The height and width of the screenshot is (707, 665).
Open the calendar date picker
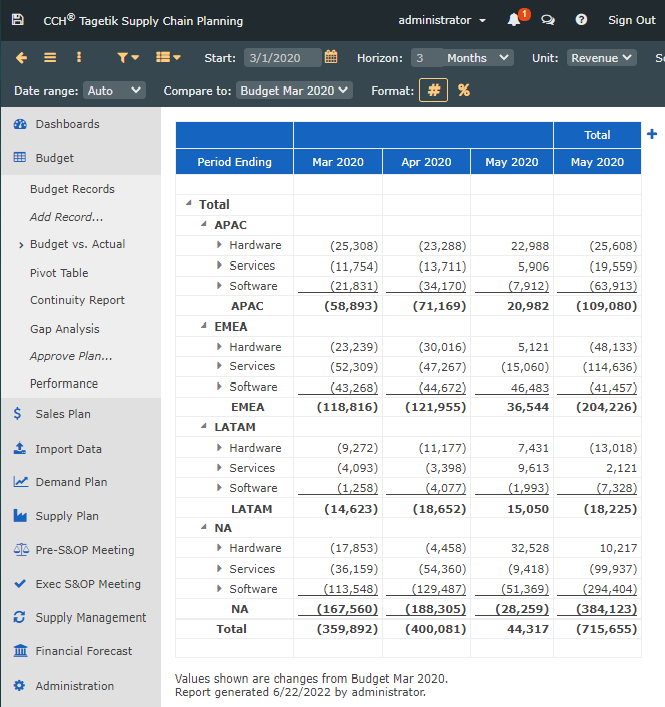point(331,57)
